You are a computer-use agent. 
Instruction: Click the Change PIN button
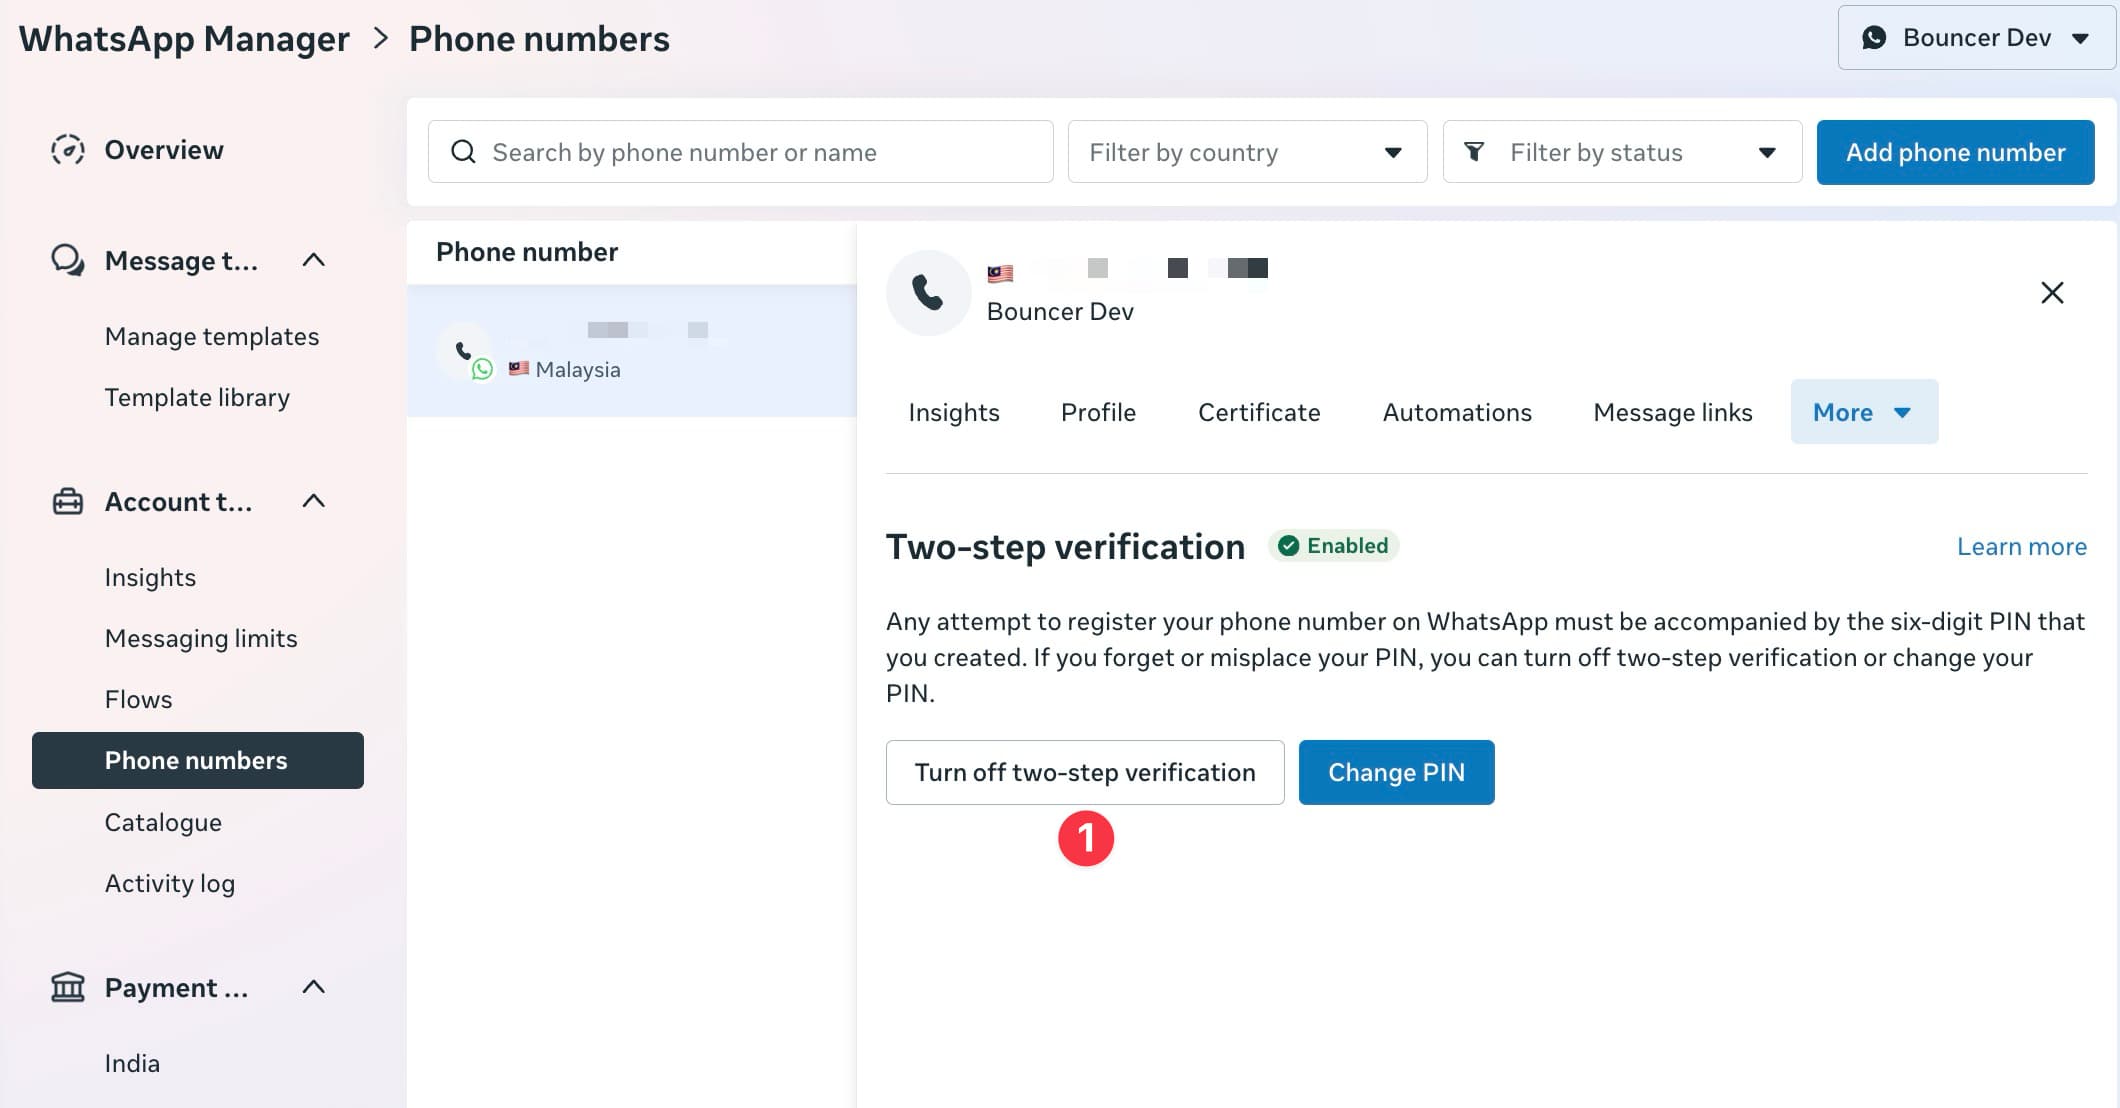1395,772
